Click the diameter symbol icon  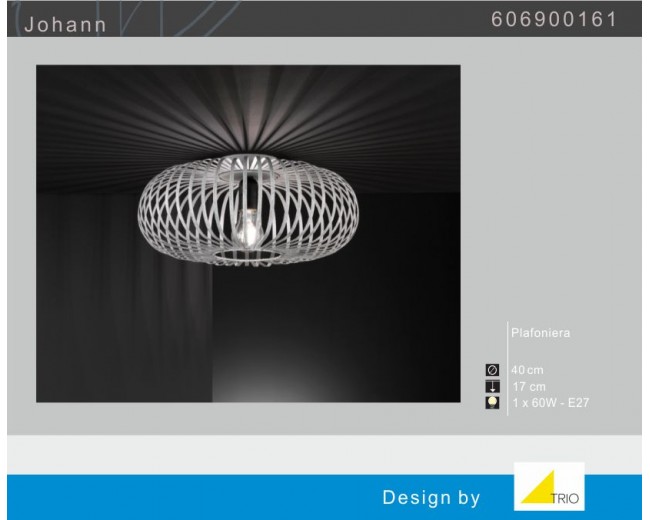point(492,370)
